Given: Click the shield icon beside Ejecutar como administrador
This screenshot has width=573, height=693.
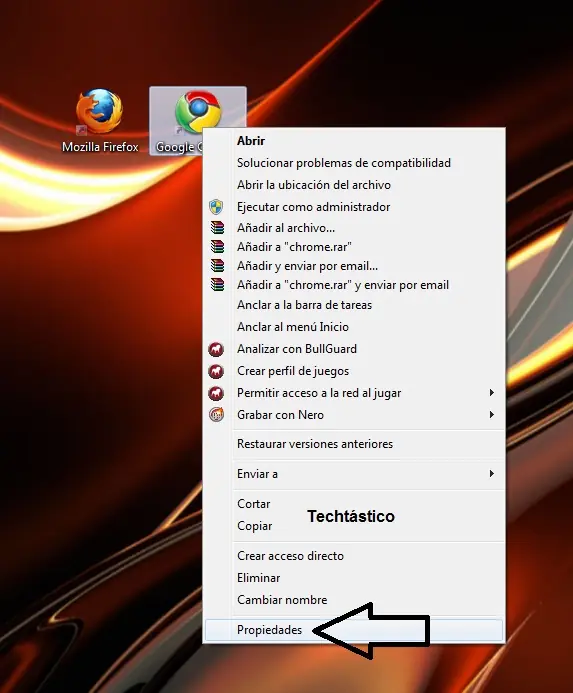Looking at the screenshot, I should pos(216,206).
